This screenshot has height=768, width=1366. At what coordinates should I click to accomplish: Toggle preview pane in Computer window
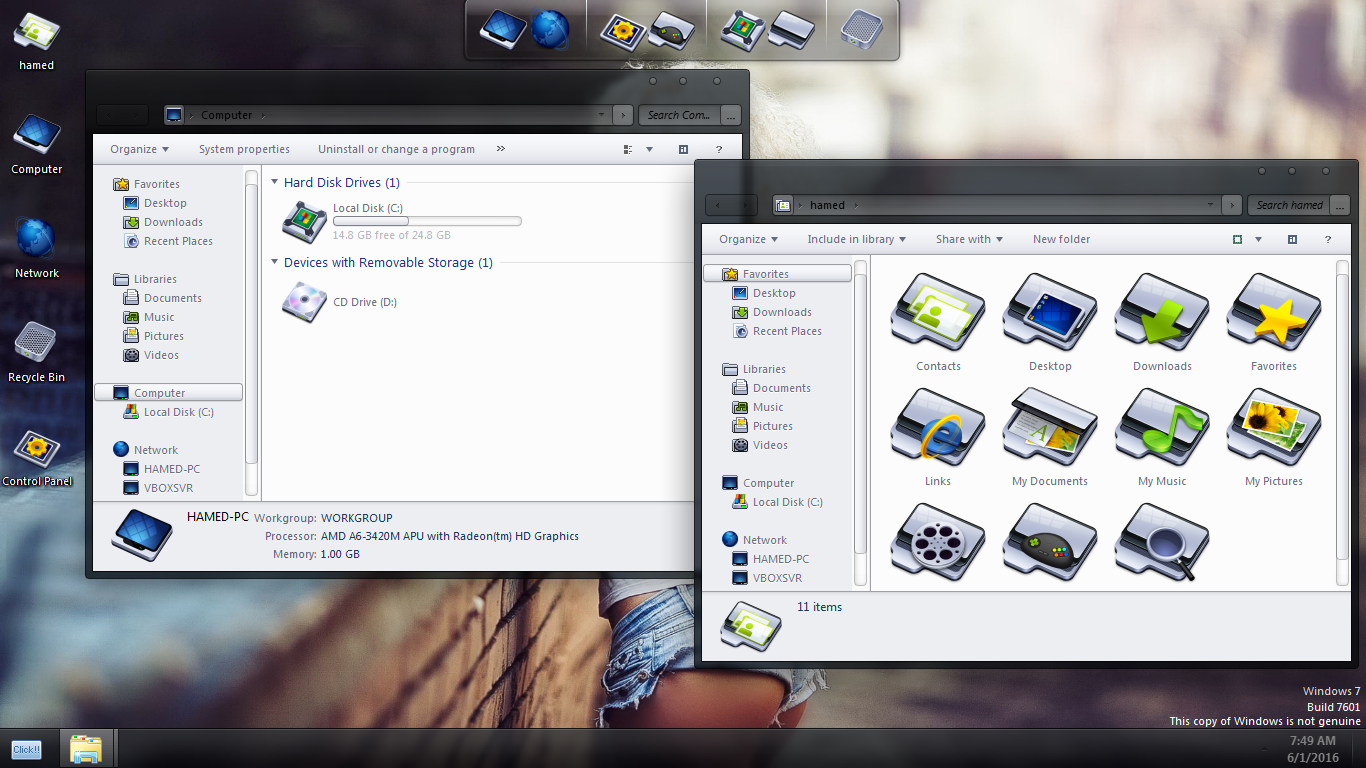coord(683,150)
